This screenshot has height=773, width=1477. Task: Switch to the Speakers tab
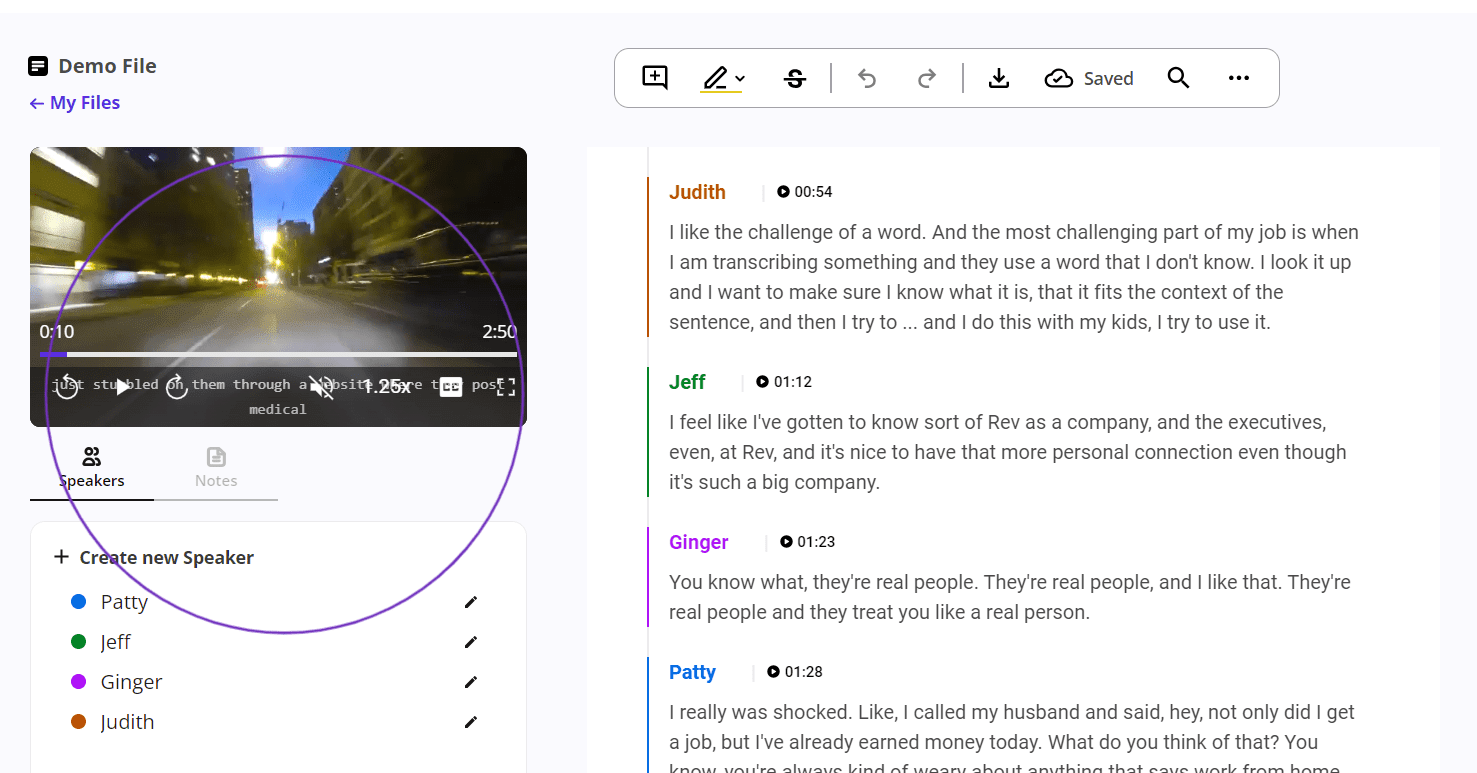pos(91,467)
